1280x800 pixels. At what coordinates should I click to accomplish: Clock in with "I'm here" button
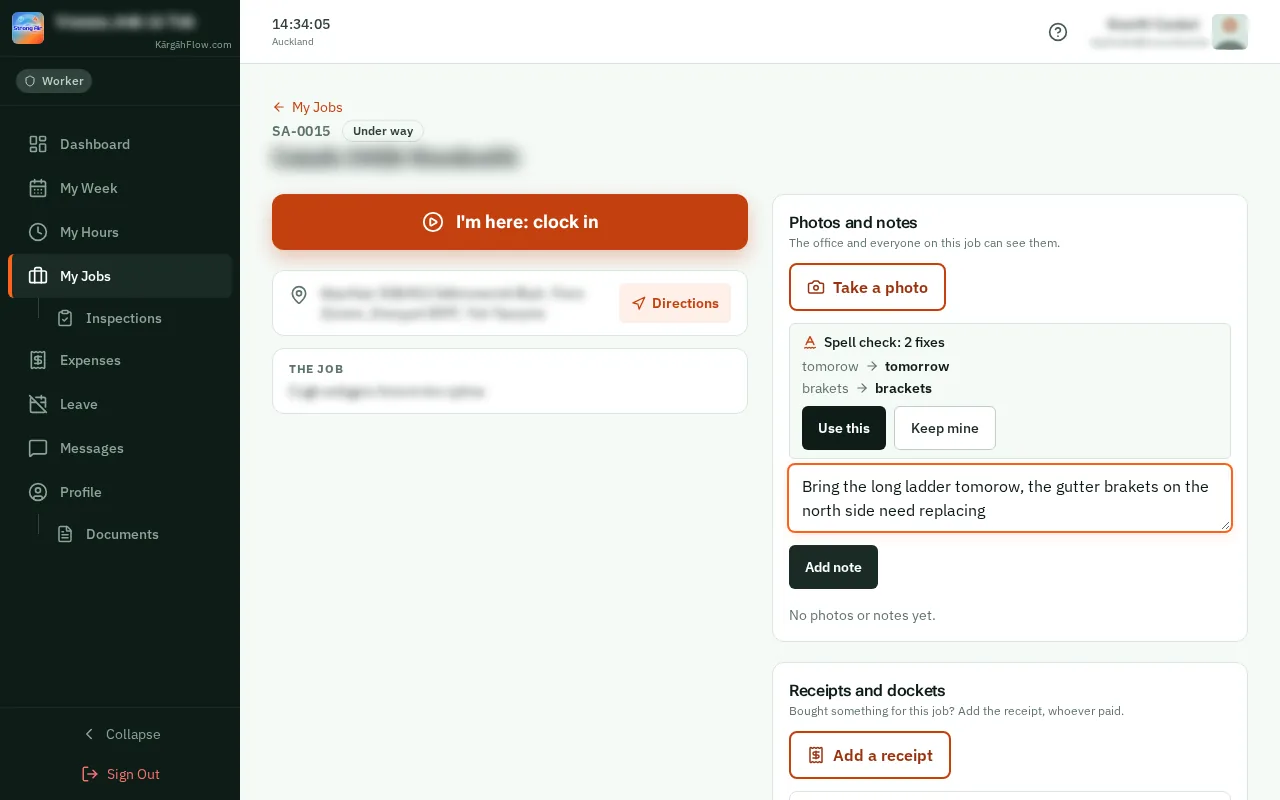coord(510,222)
